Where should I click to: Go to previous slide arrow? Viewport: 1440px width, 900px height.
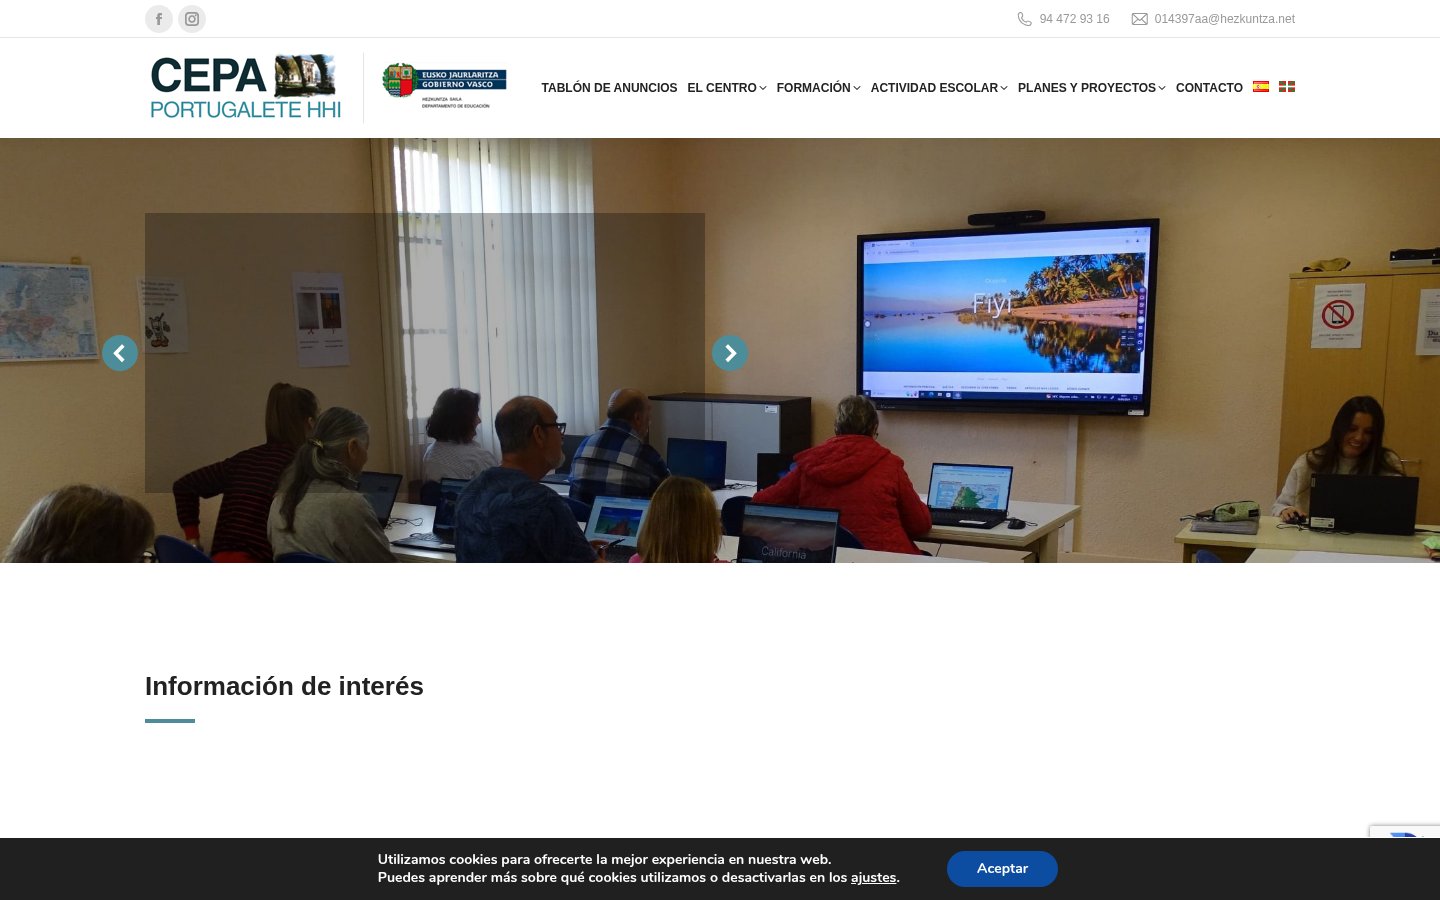[120, 353]
